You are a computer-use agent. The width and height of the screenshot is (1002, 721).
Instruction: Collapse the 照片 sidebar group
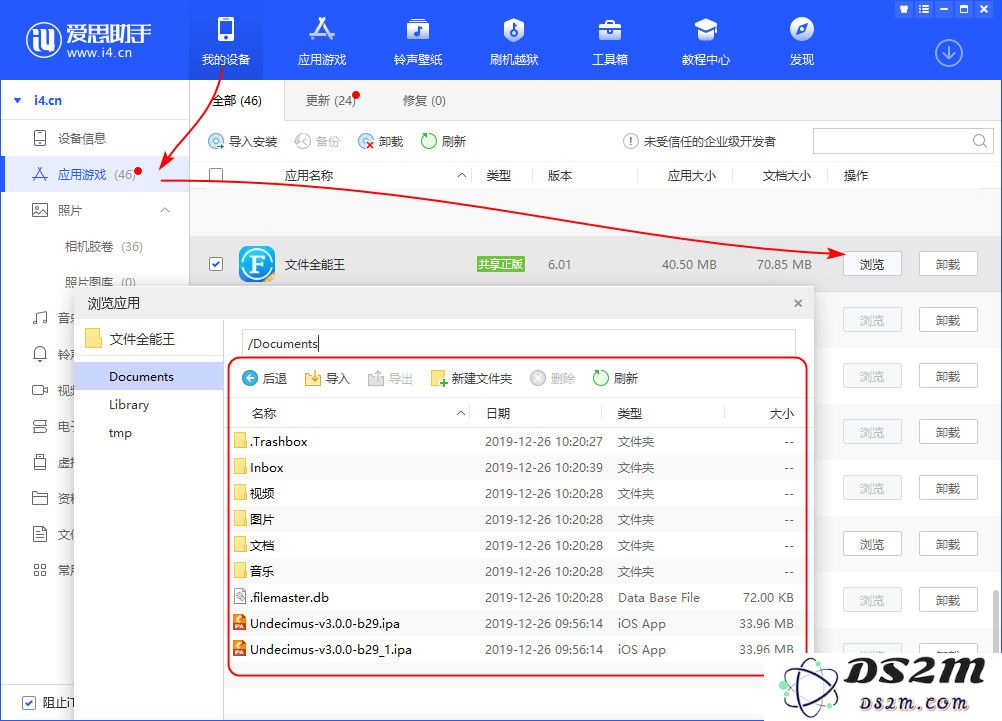click(165, 210)
